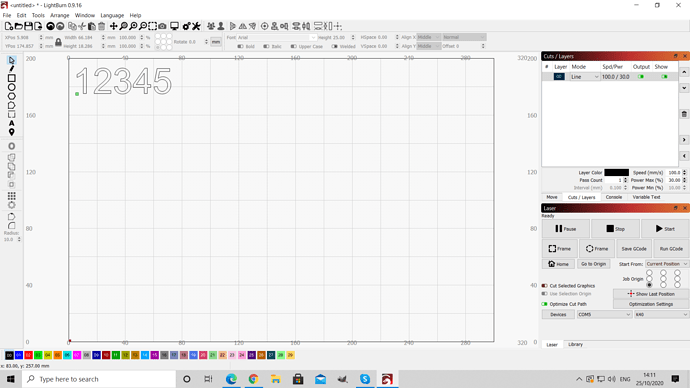The width and height of the screenshot is (690, 388).
Task: Select the Position Laser marker tool
Action: tap(11, 132)
